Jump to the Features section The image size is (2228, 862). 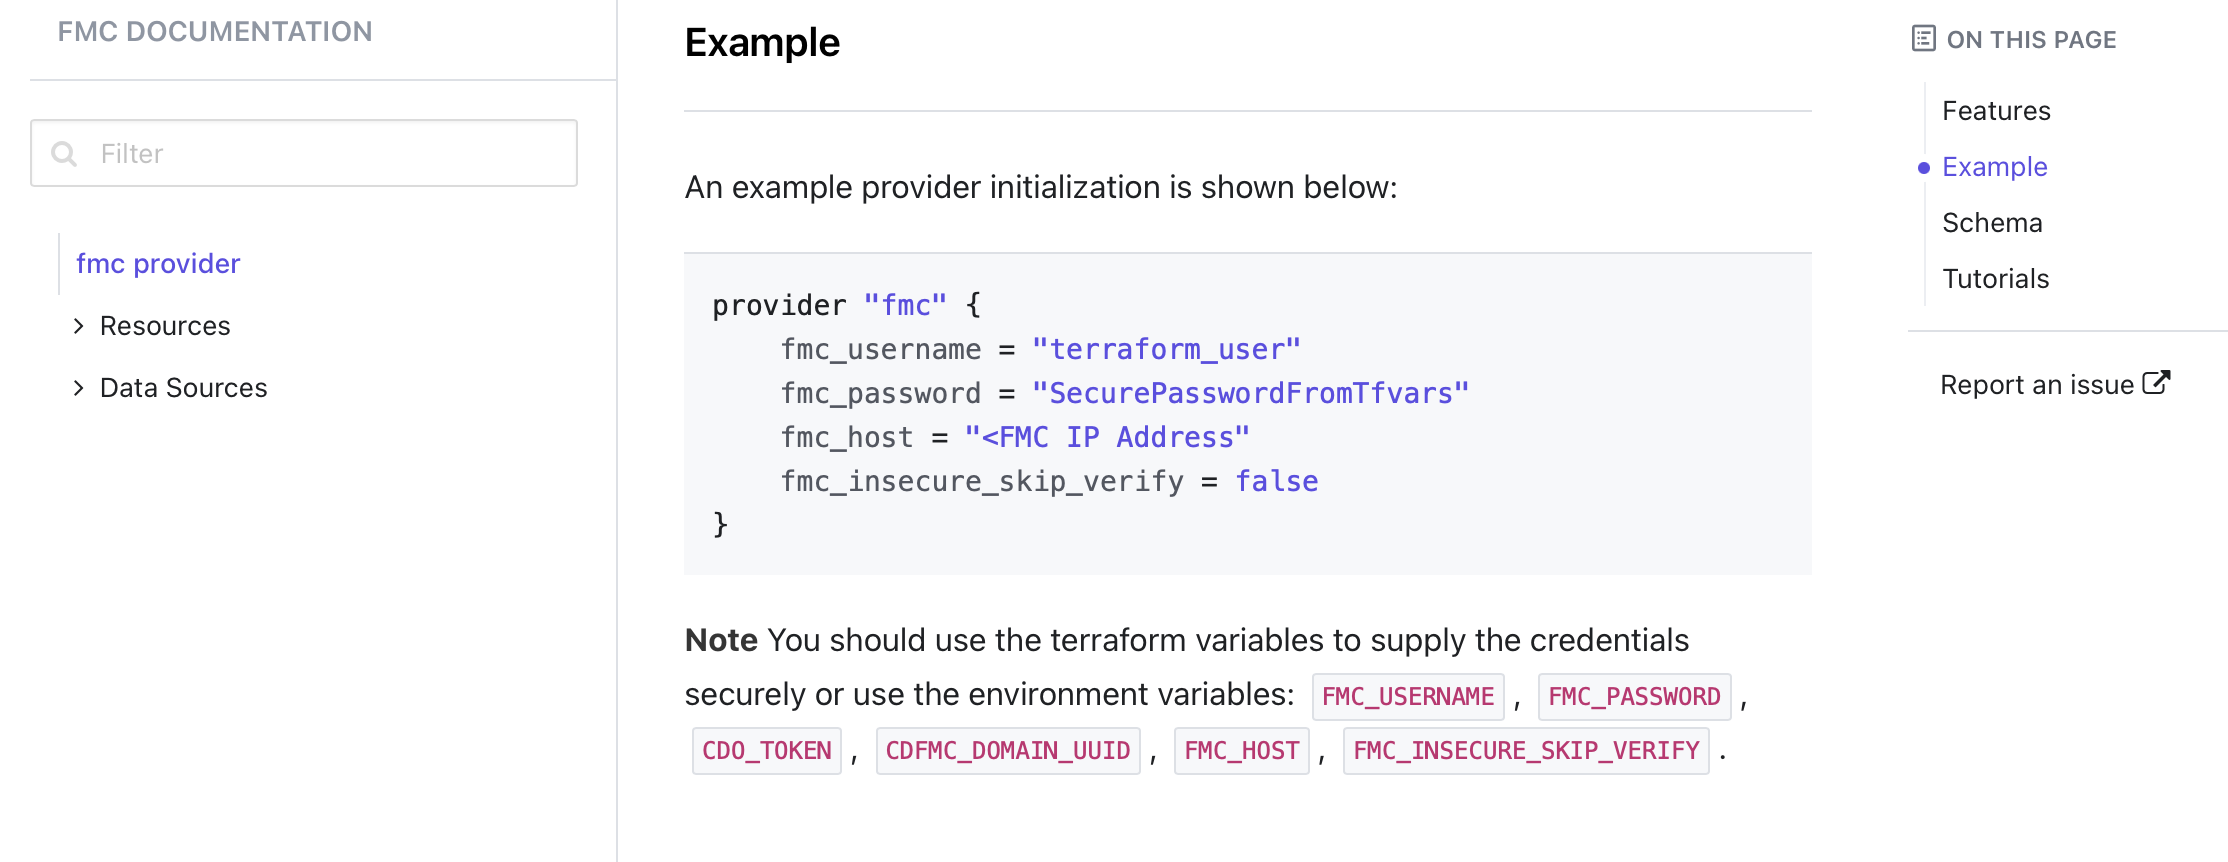(x=1996, y=111)
